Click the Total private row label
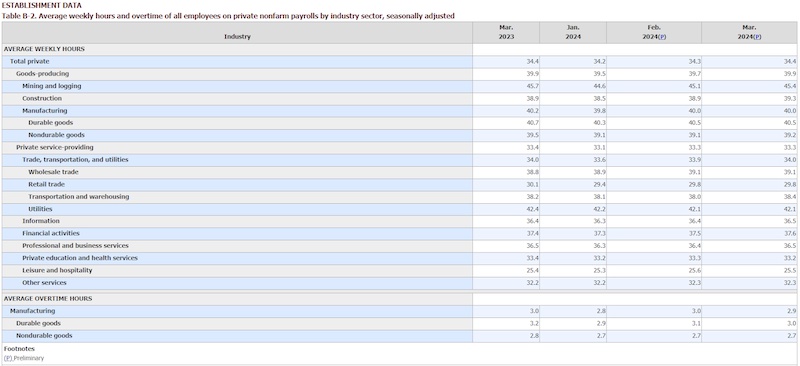The image size is (800, 366). point(30,61)
